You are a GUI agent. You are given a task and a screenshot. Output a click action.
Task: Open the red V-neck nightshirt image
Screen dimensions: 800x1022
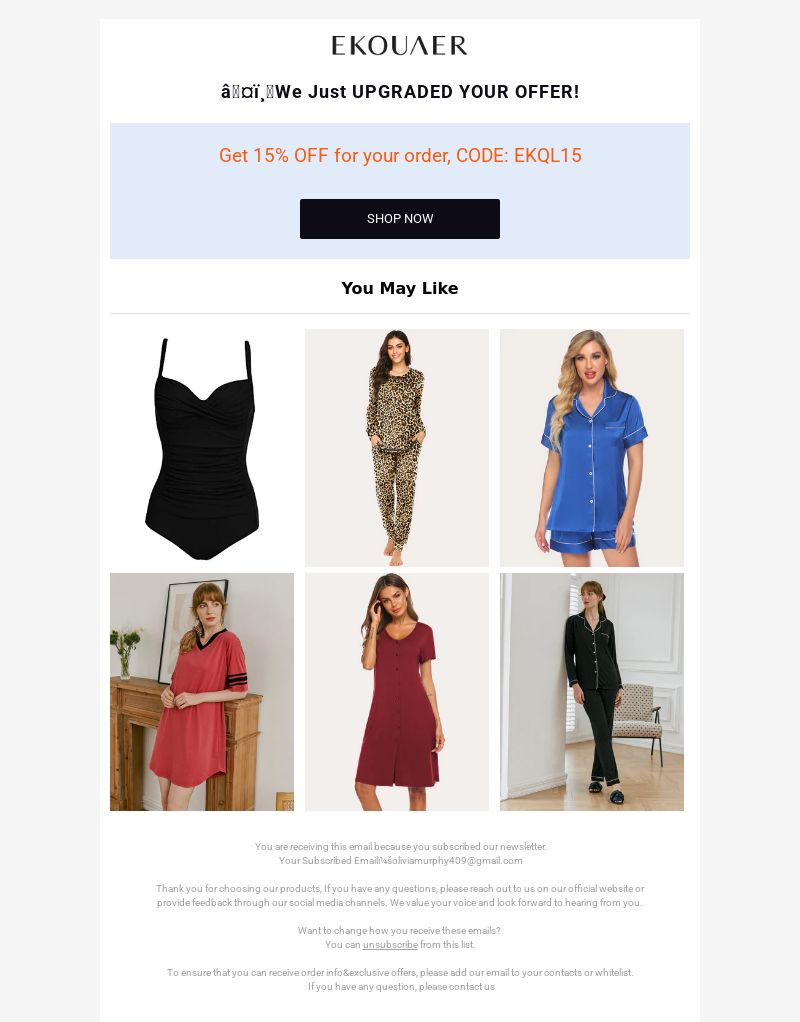(201, 692)
